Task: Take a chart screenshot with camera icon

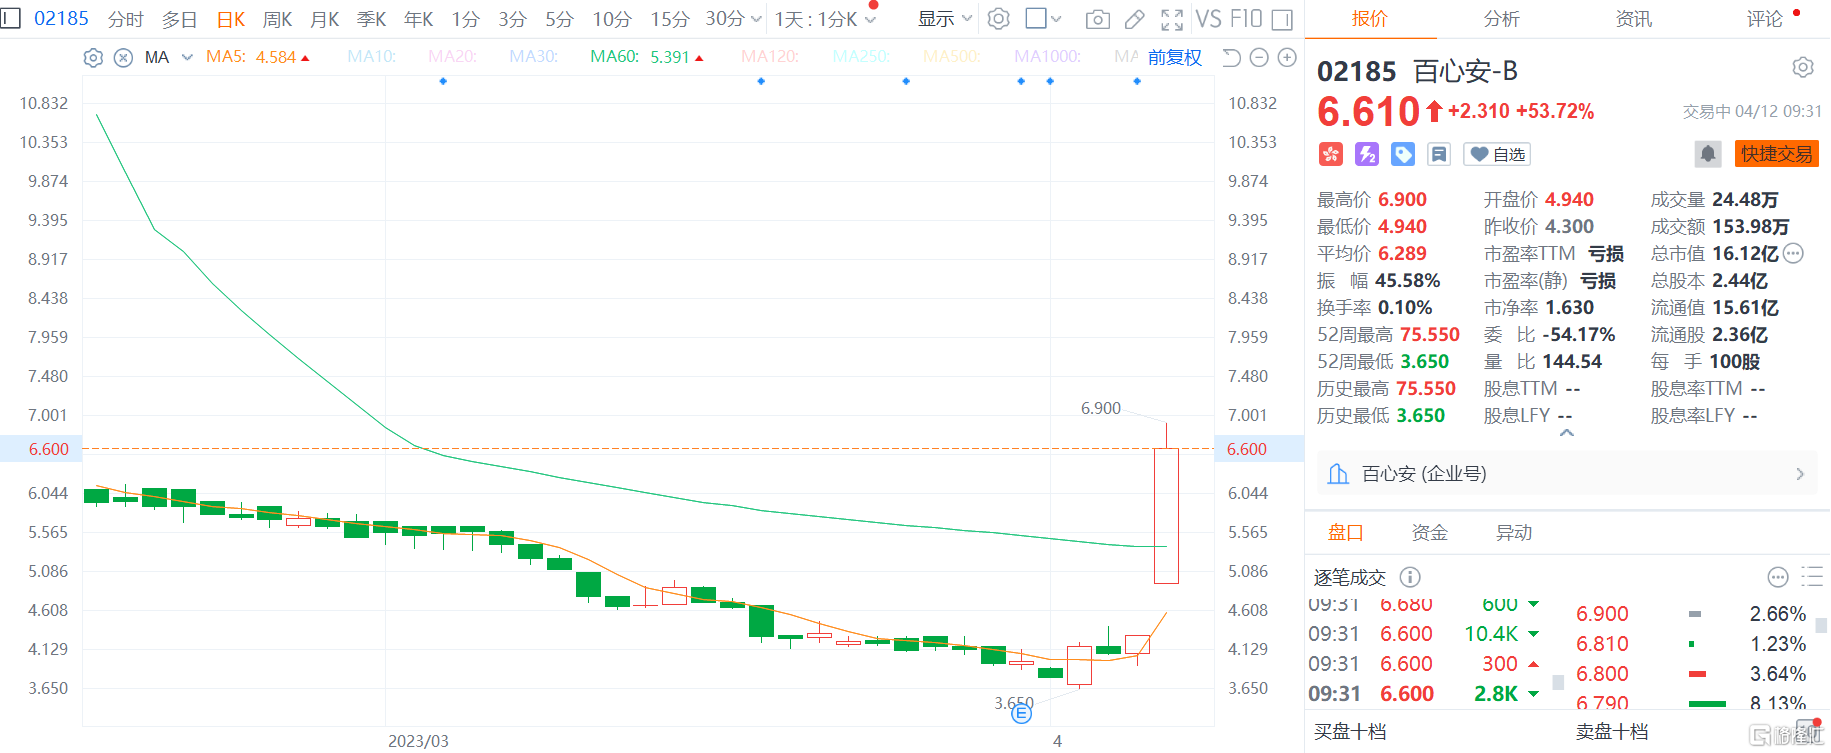Action: point(1097,19)
